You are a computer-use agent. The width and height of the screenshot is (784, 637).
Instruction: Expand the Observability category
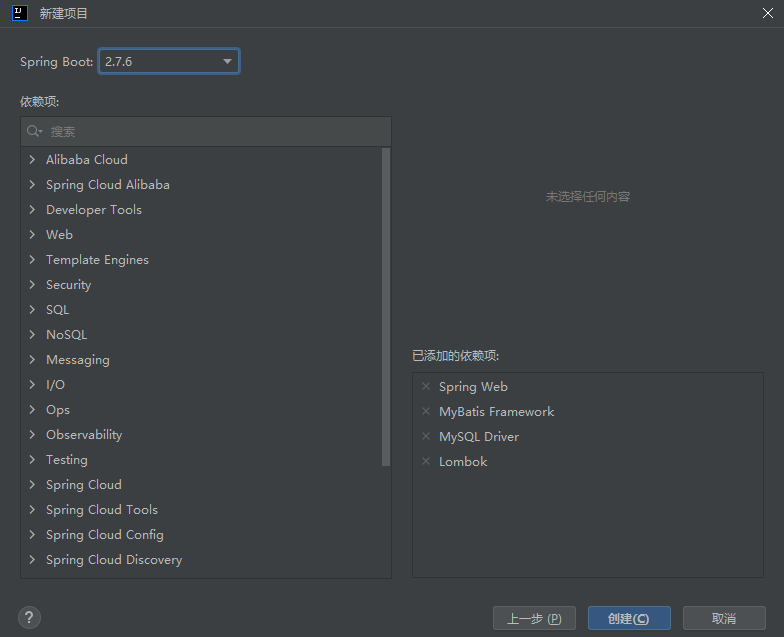(x=32, y=434)
